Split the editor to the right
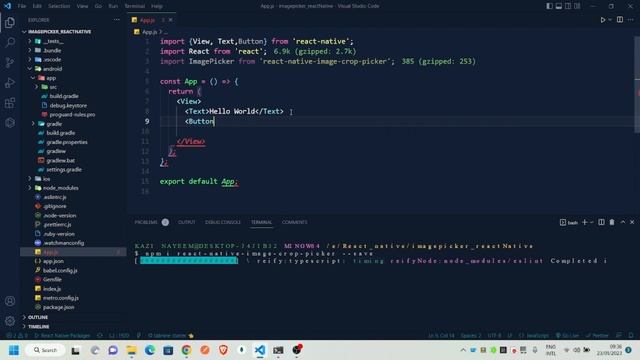 tap(620, 20)
